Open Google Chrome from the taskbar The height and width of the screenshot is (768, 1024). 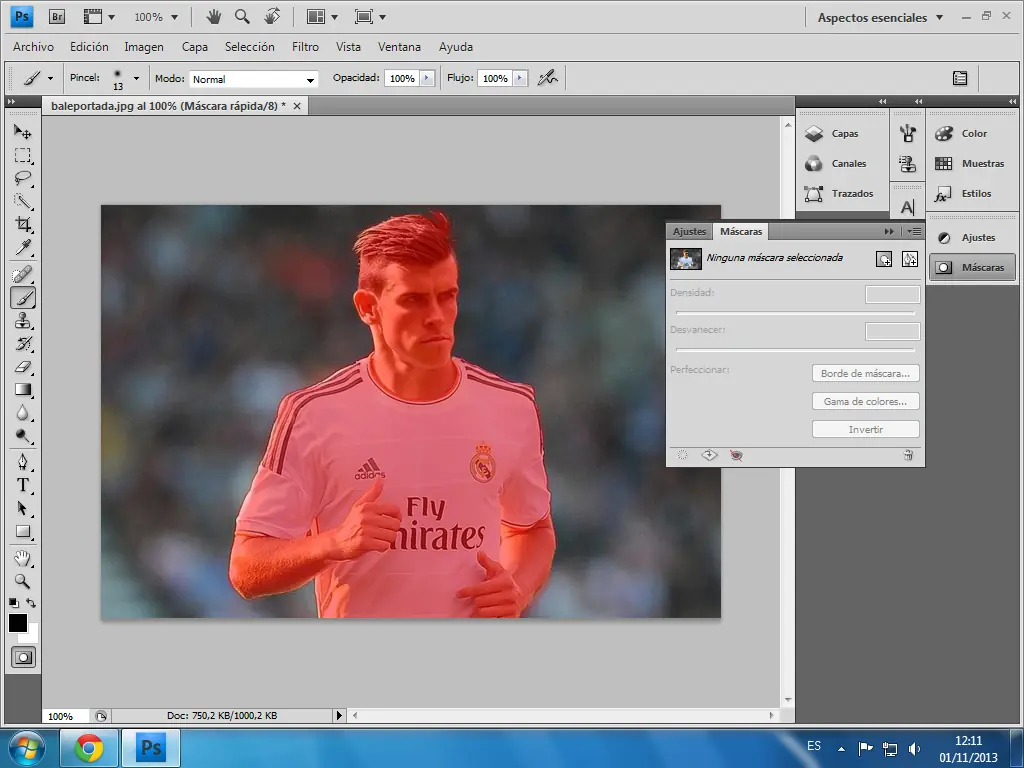[x=89, y=748]
